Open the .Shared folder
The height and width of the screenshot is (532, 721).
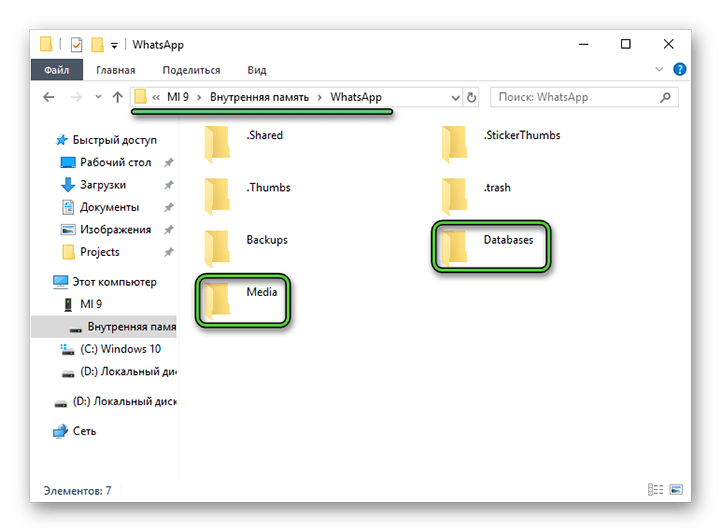pos(244,143)
